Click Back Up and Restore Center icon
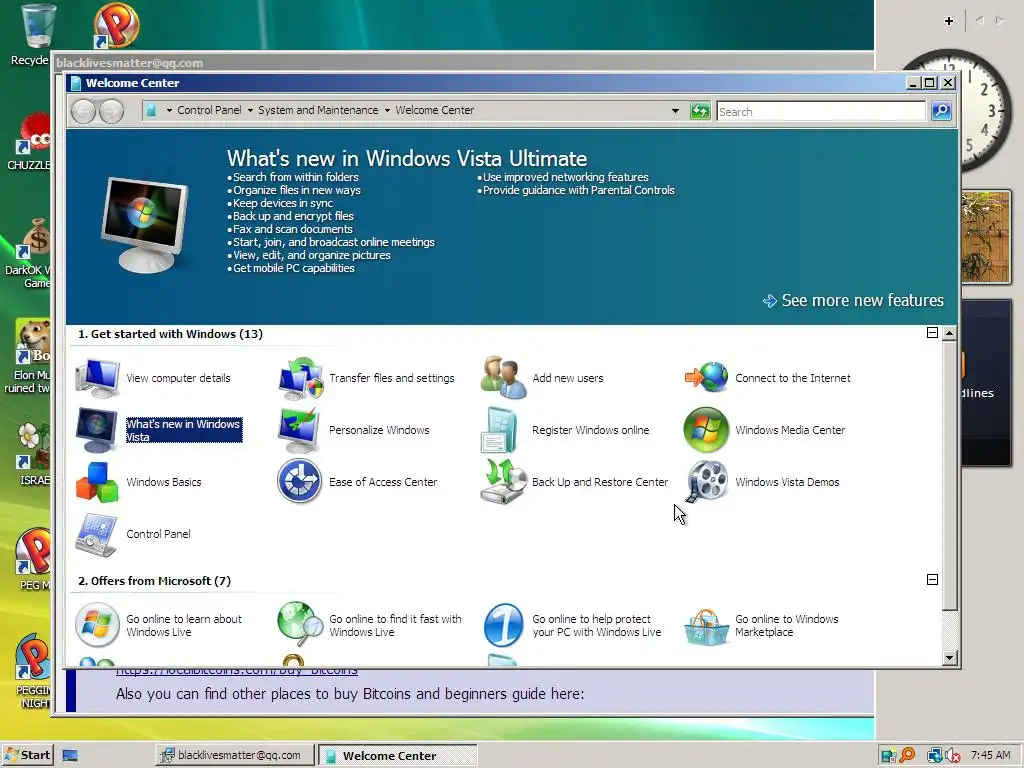This screenshot has height=768, width=1024. (x=504, y=481)
